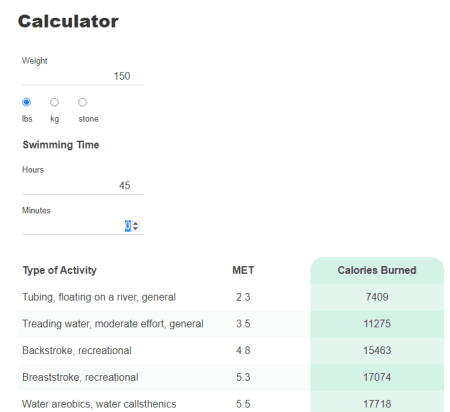This screenshot has width=450, height=412.
Task: Click the Treading water, moderate effort row
Action: pos(231,324)
